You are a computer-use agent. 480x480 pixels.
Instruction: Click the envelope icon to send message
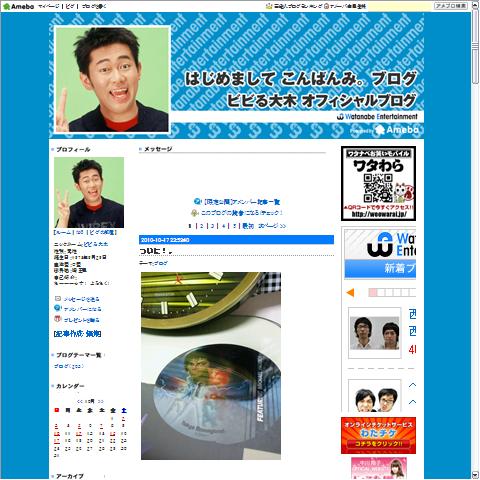coord(58,298)
